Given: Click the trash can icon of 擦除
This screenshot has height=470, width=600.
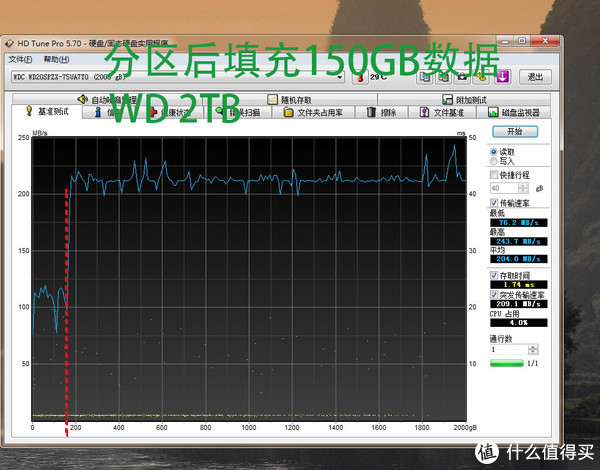Looking at the screenshot, I should pyautogui.click(x=371, y=112).
